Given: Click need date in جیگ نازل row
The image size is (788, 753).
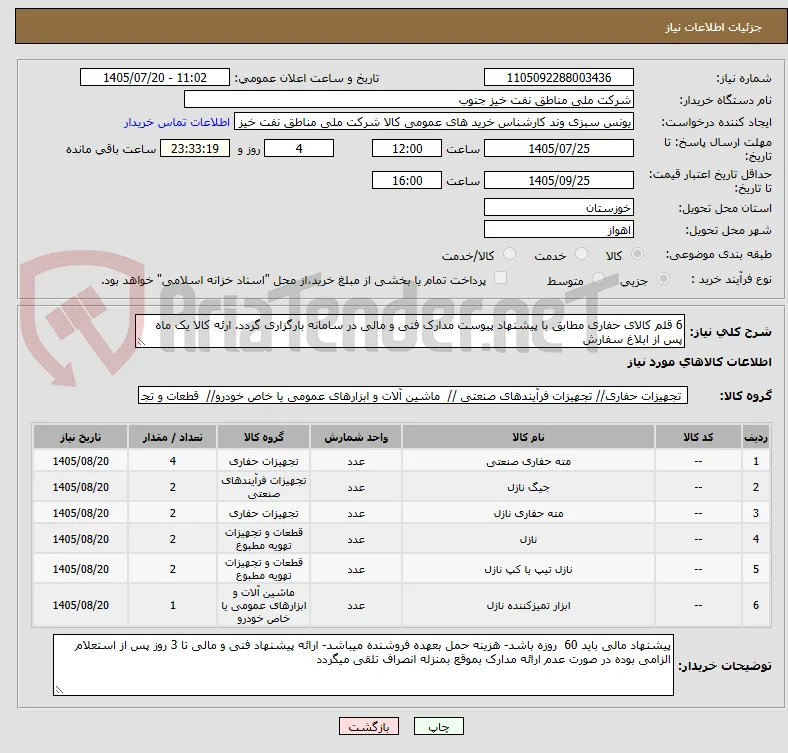Looking at the screenshot, I should point(80,487).
